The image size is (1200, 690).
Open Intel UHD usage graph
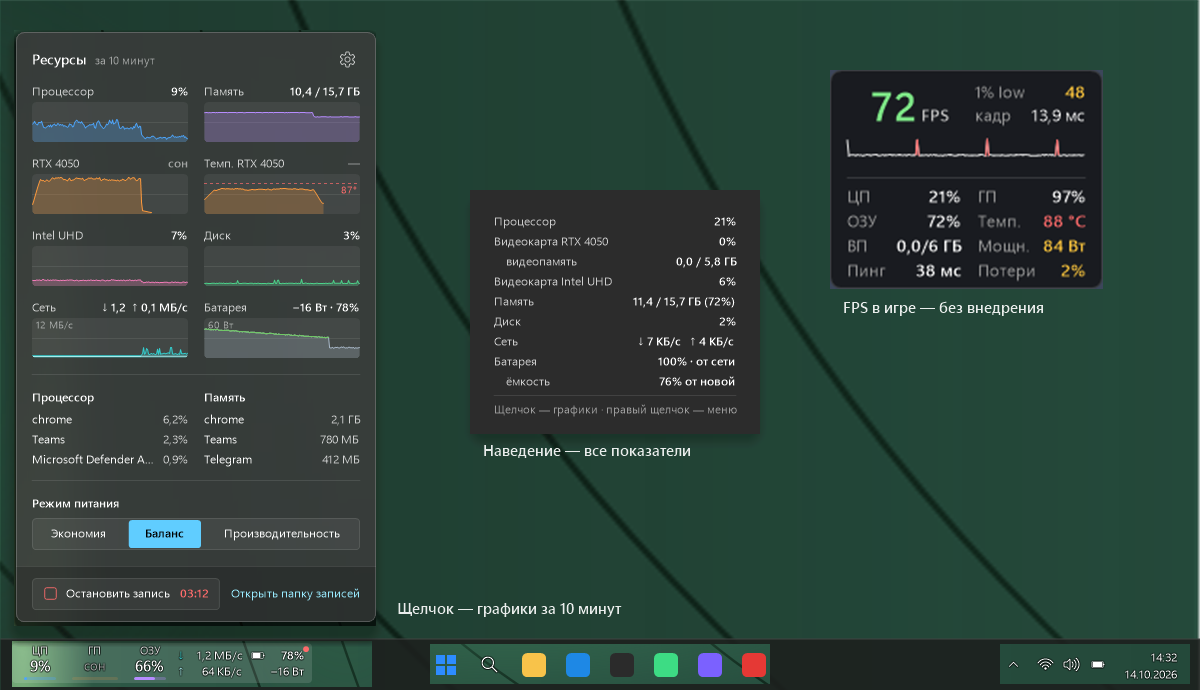pos(110,265)
